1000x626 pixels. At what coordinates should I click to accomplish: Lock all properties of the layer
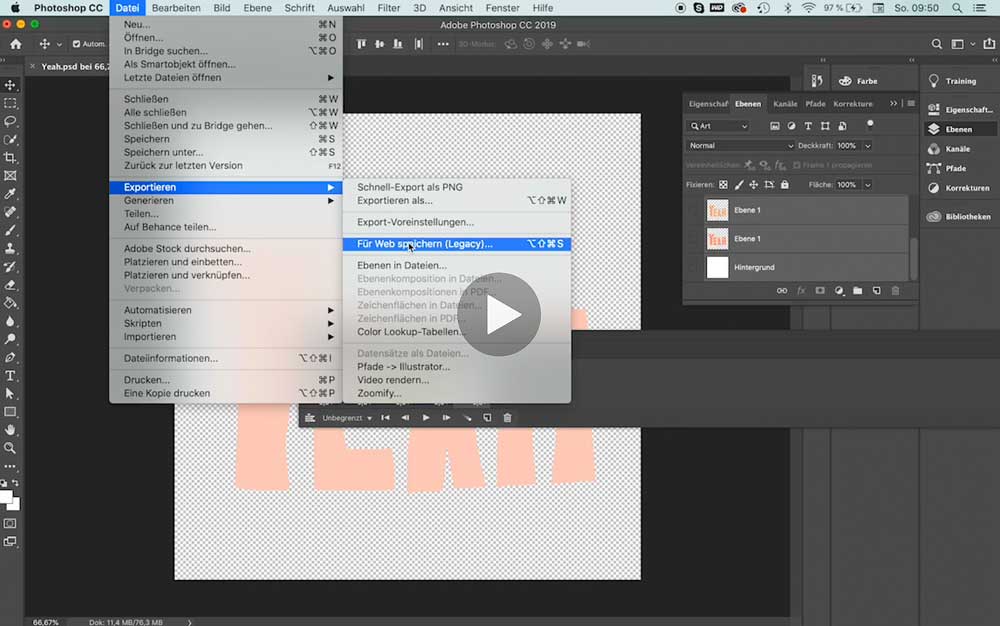[x=785, y=183]
